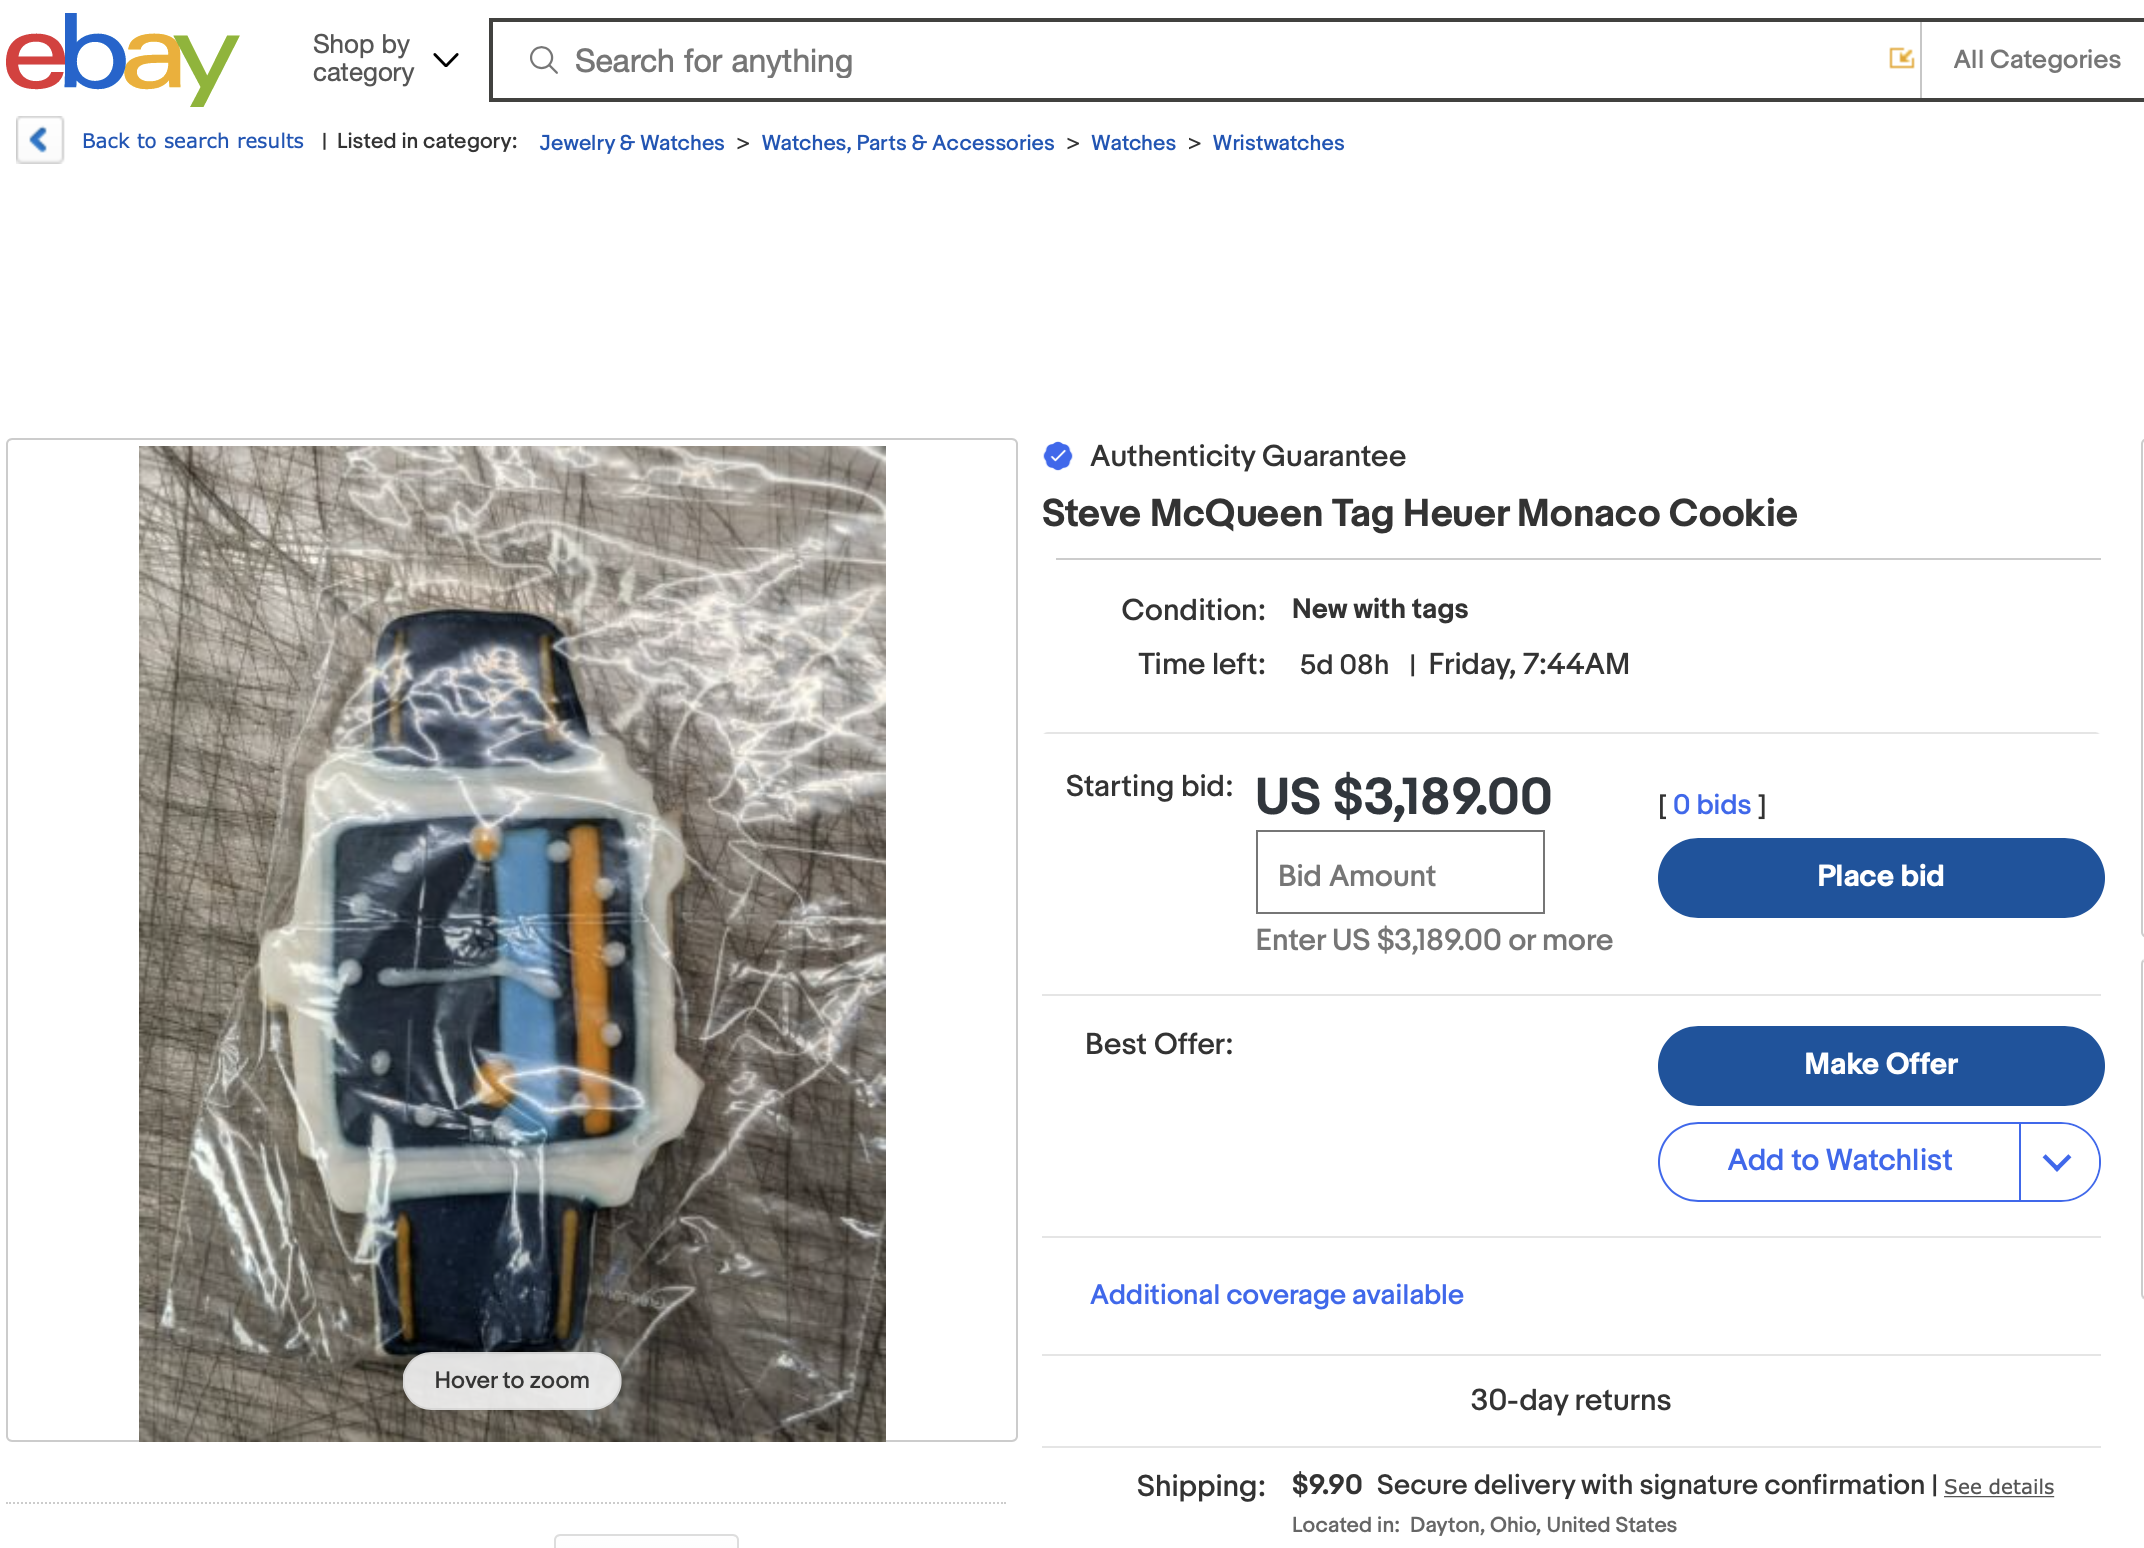Viewport: 2144px width, 1548px height.
Task: Go to the Watches breadcrumb category
Action: coord(1133,142)
